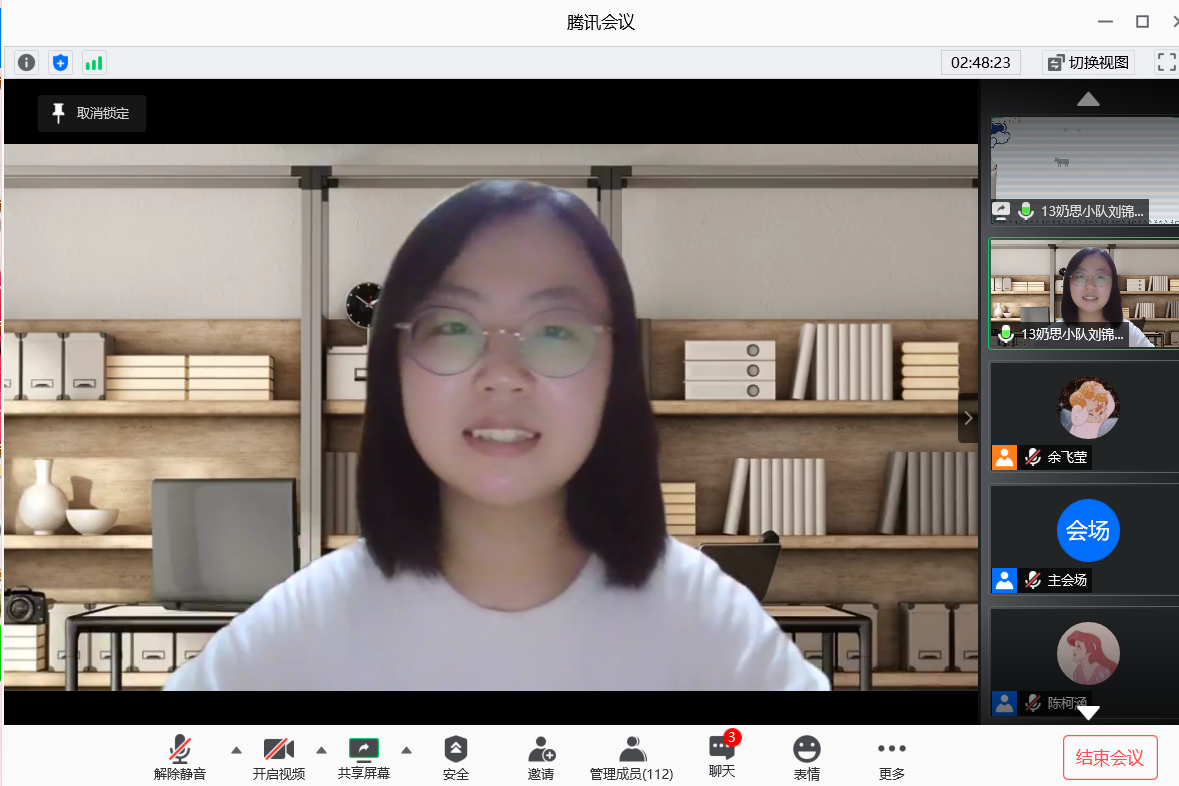Click the blue user icon of 陈柯涵

point(1005,703)
